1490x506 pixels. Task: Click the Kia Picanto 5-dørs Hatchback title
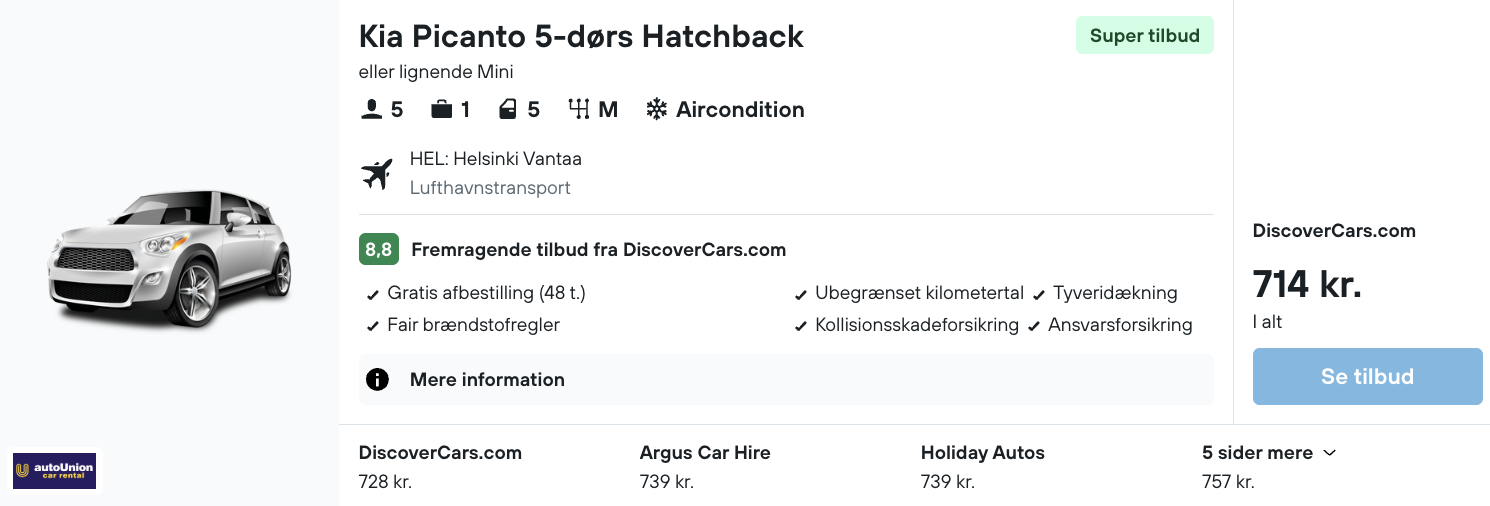click(581, 37)
